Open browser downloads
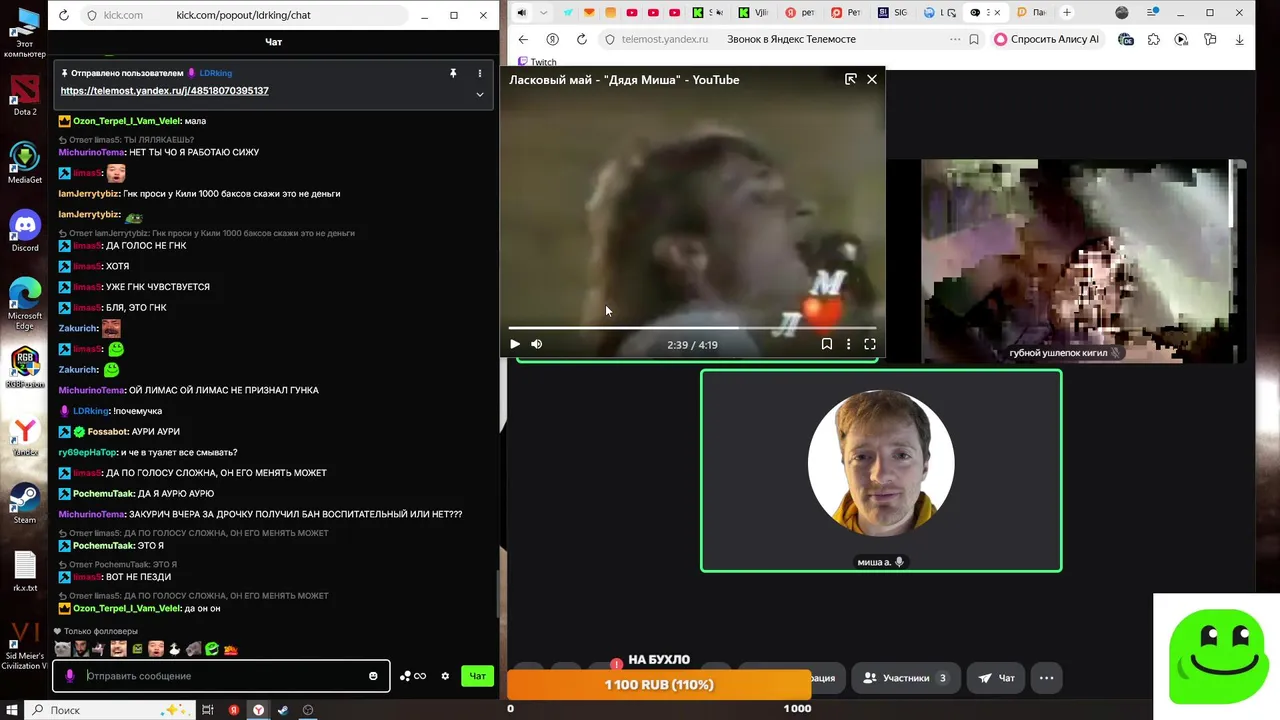The height and width of the screenshot is (720, 1280). pyautogui.click(x=1240, y=40)
